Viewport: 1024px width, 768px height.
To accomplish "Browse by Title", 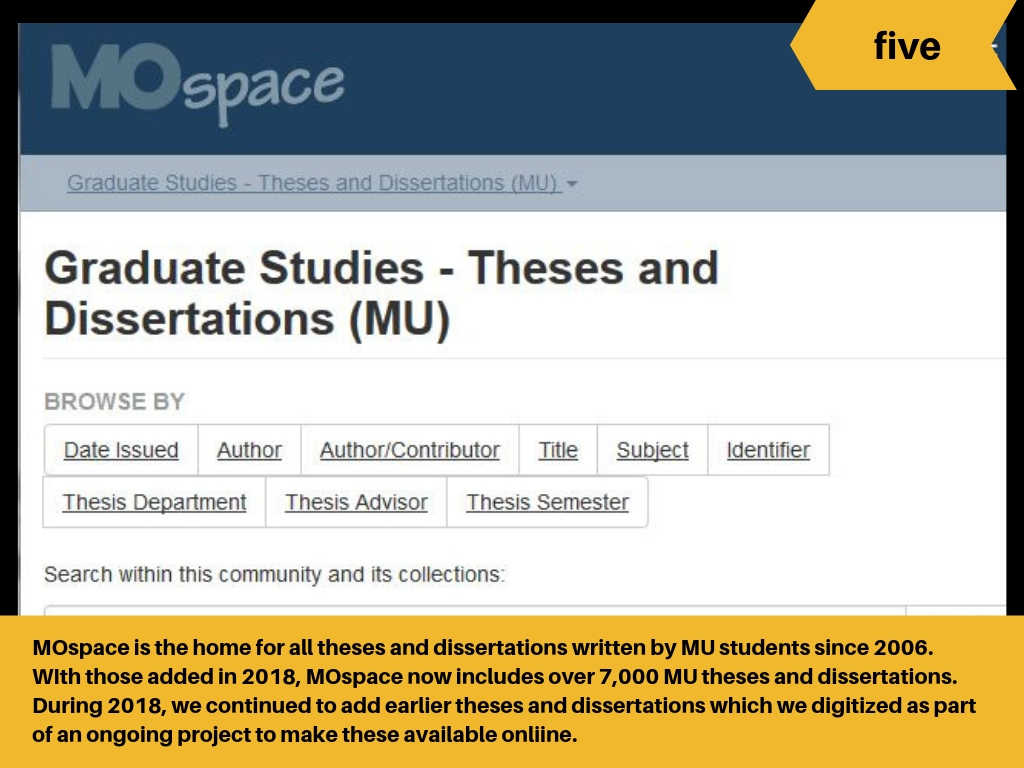I will pyautogui.click(x=557, y=450).
